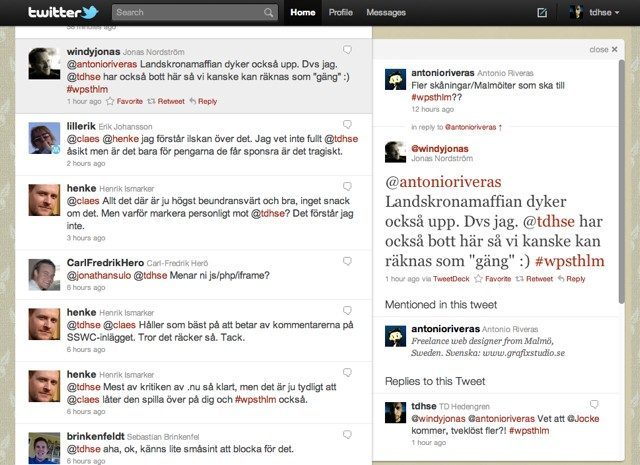640x465 pixels.
Task: Open tdhse account dropdown menu
Action: [604, 13]
